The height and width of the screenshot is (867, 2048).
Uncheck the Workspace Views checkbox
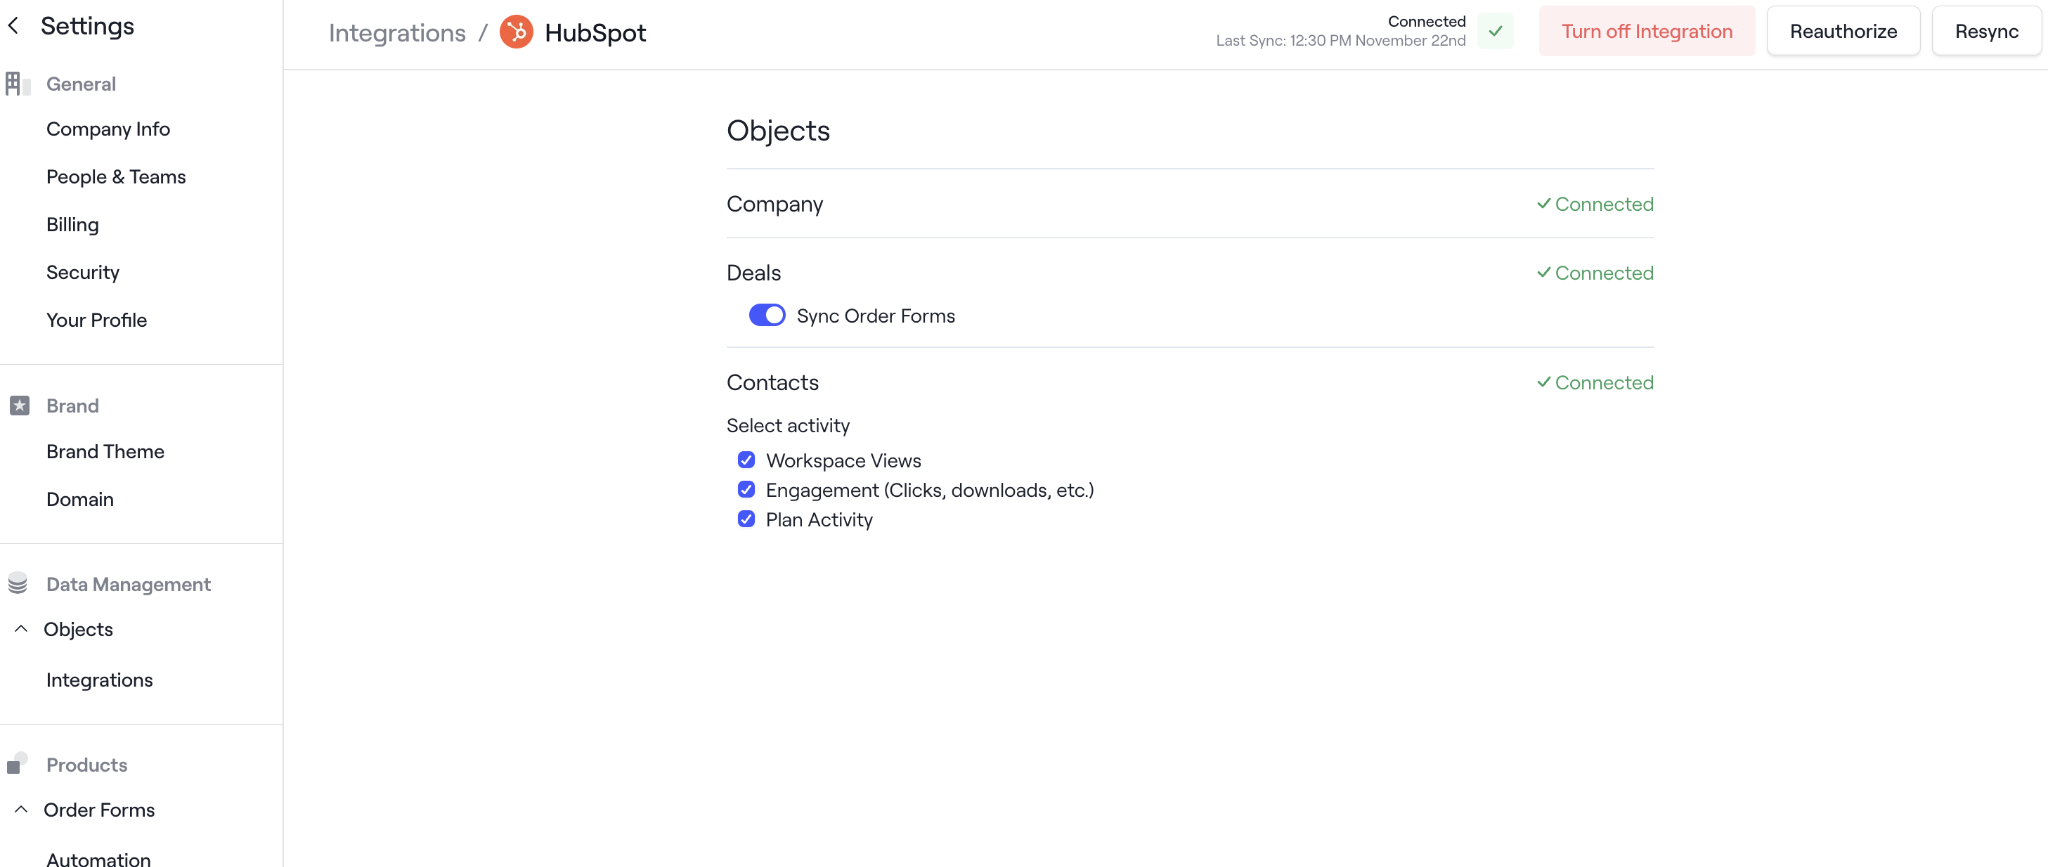(746, 460)
